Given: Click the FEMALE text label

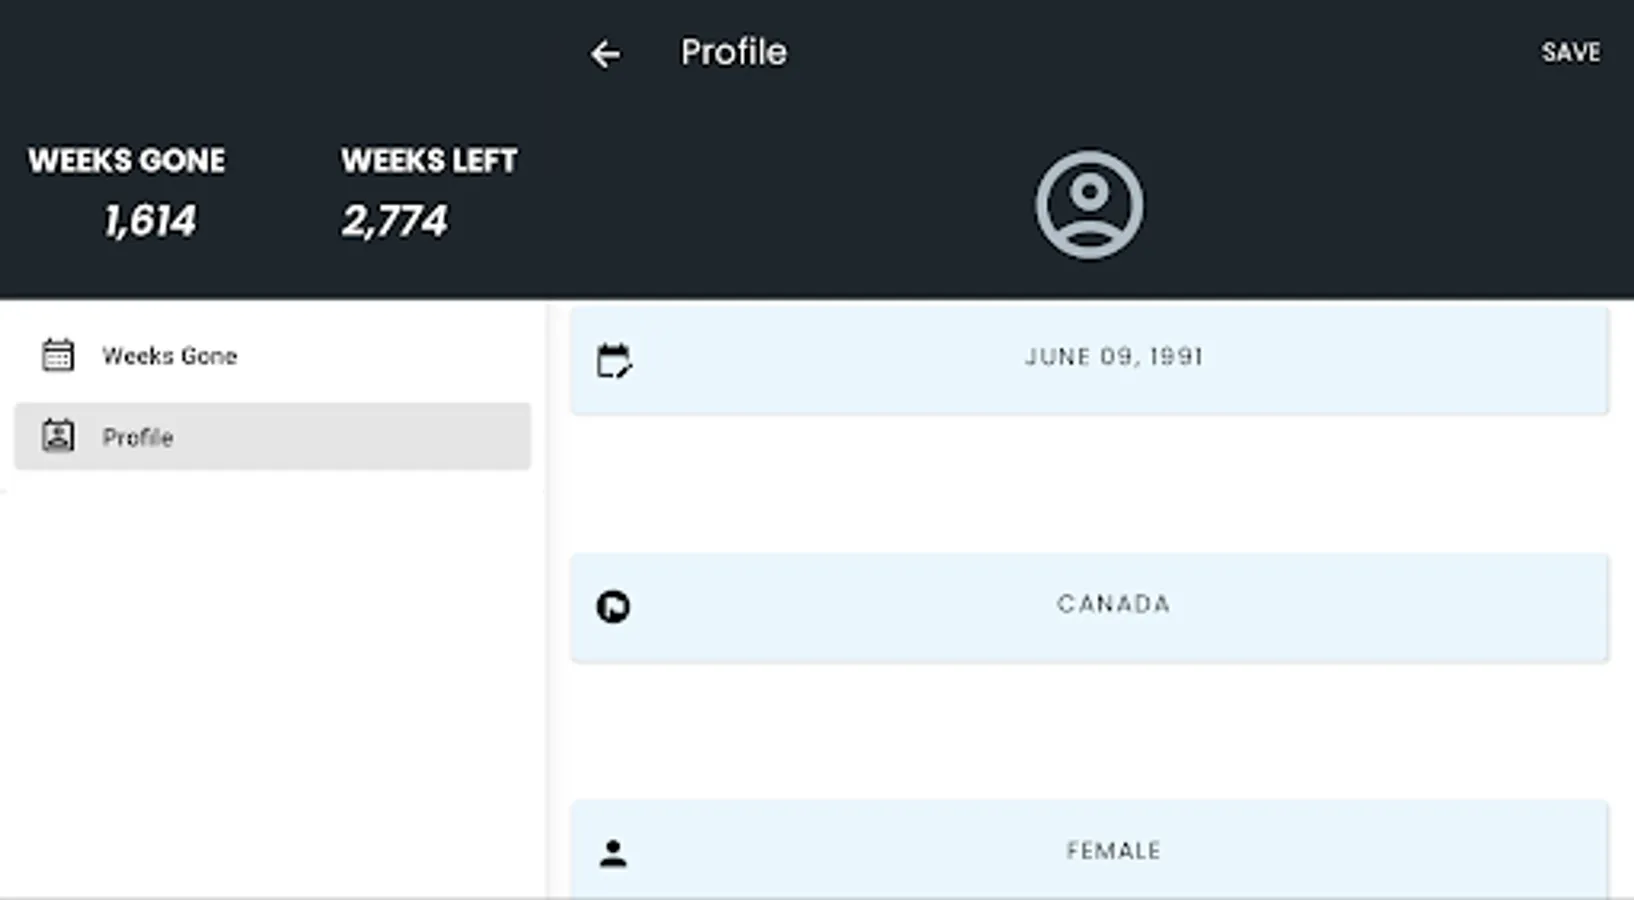Looking at the screenshot, I should pyautogui.click(x=1113, y=851).
